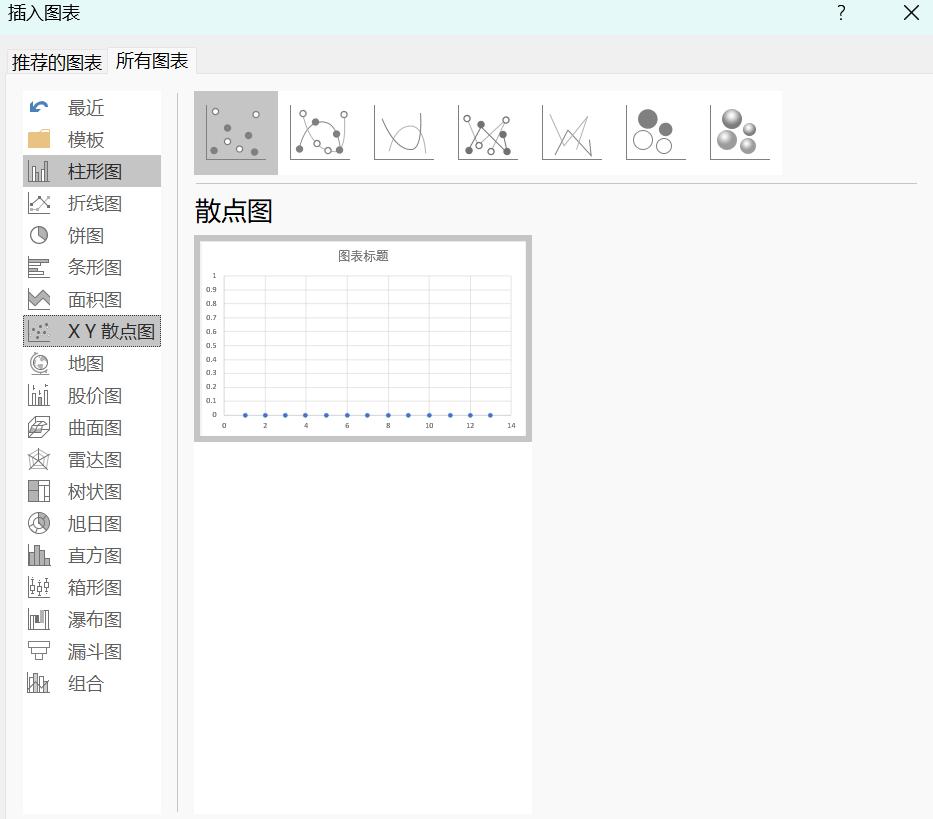Select the 曲面图 surface chart category
933x819 pixels.
(92, 427)
